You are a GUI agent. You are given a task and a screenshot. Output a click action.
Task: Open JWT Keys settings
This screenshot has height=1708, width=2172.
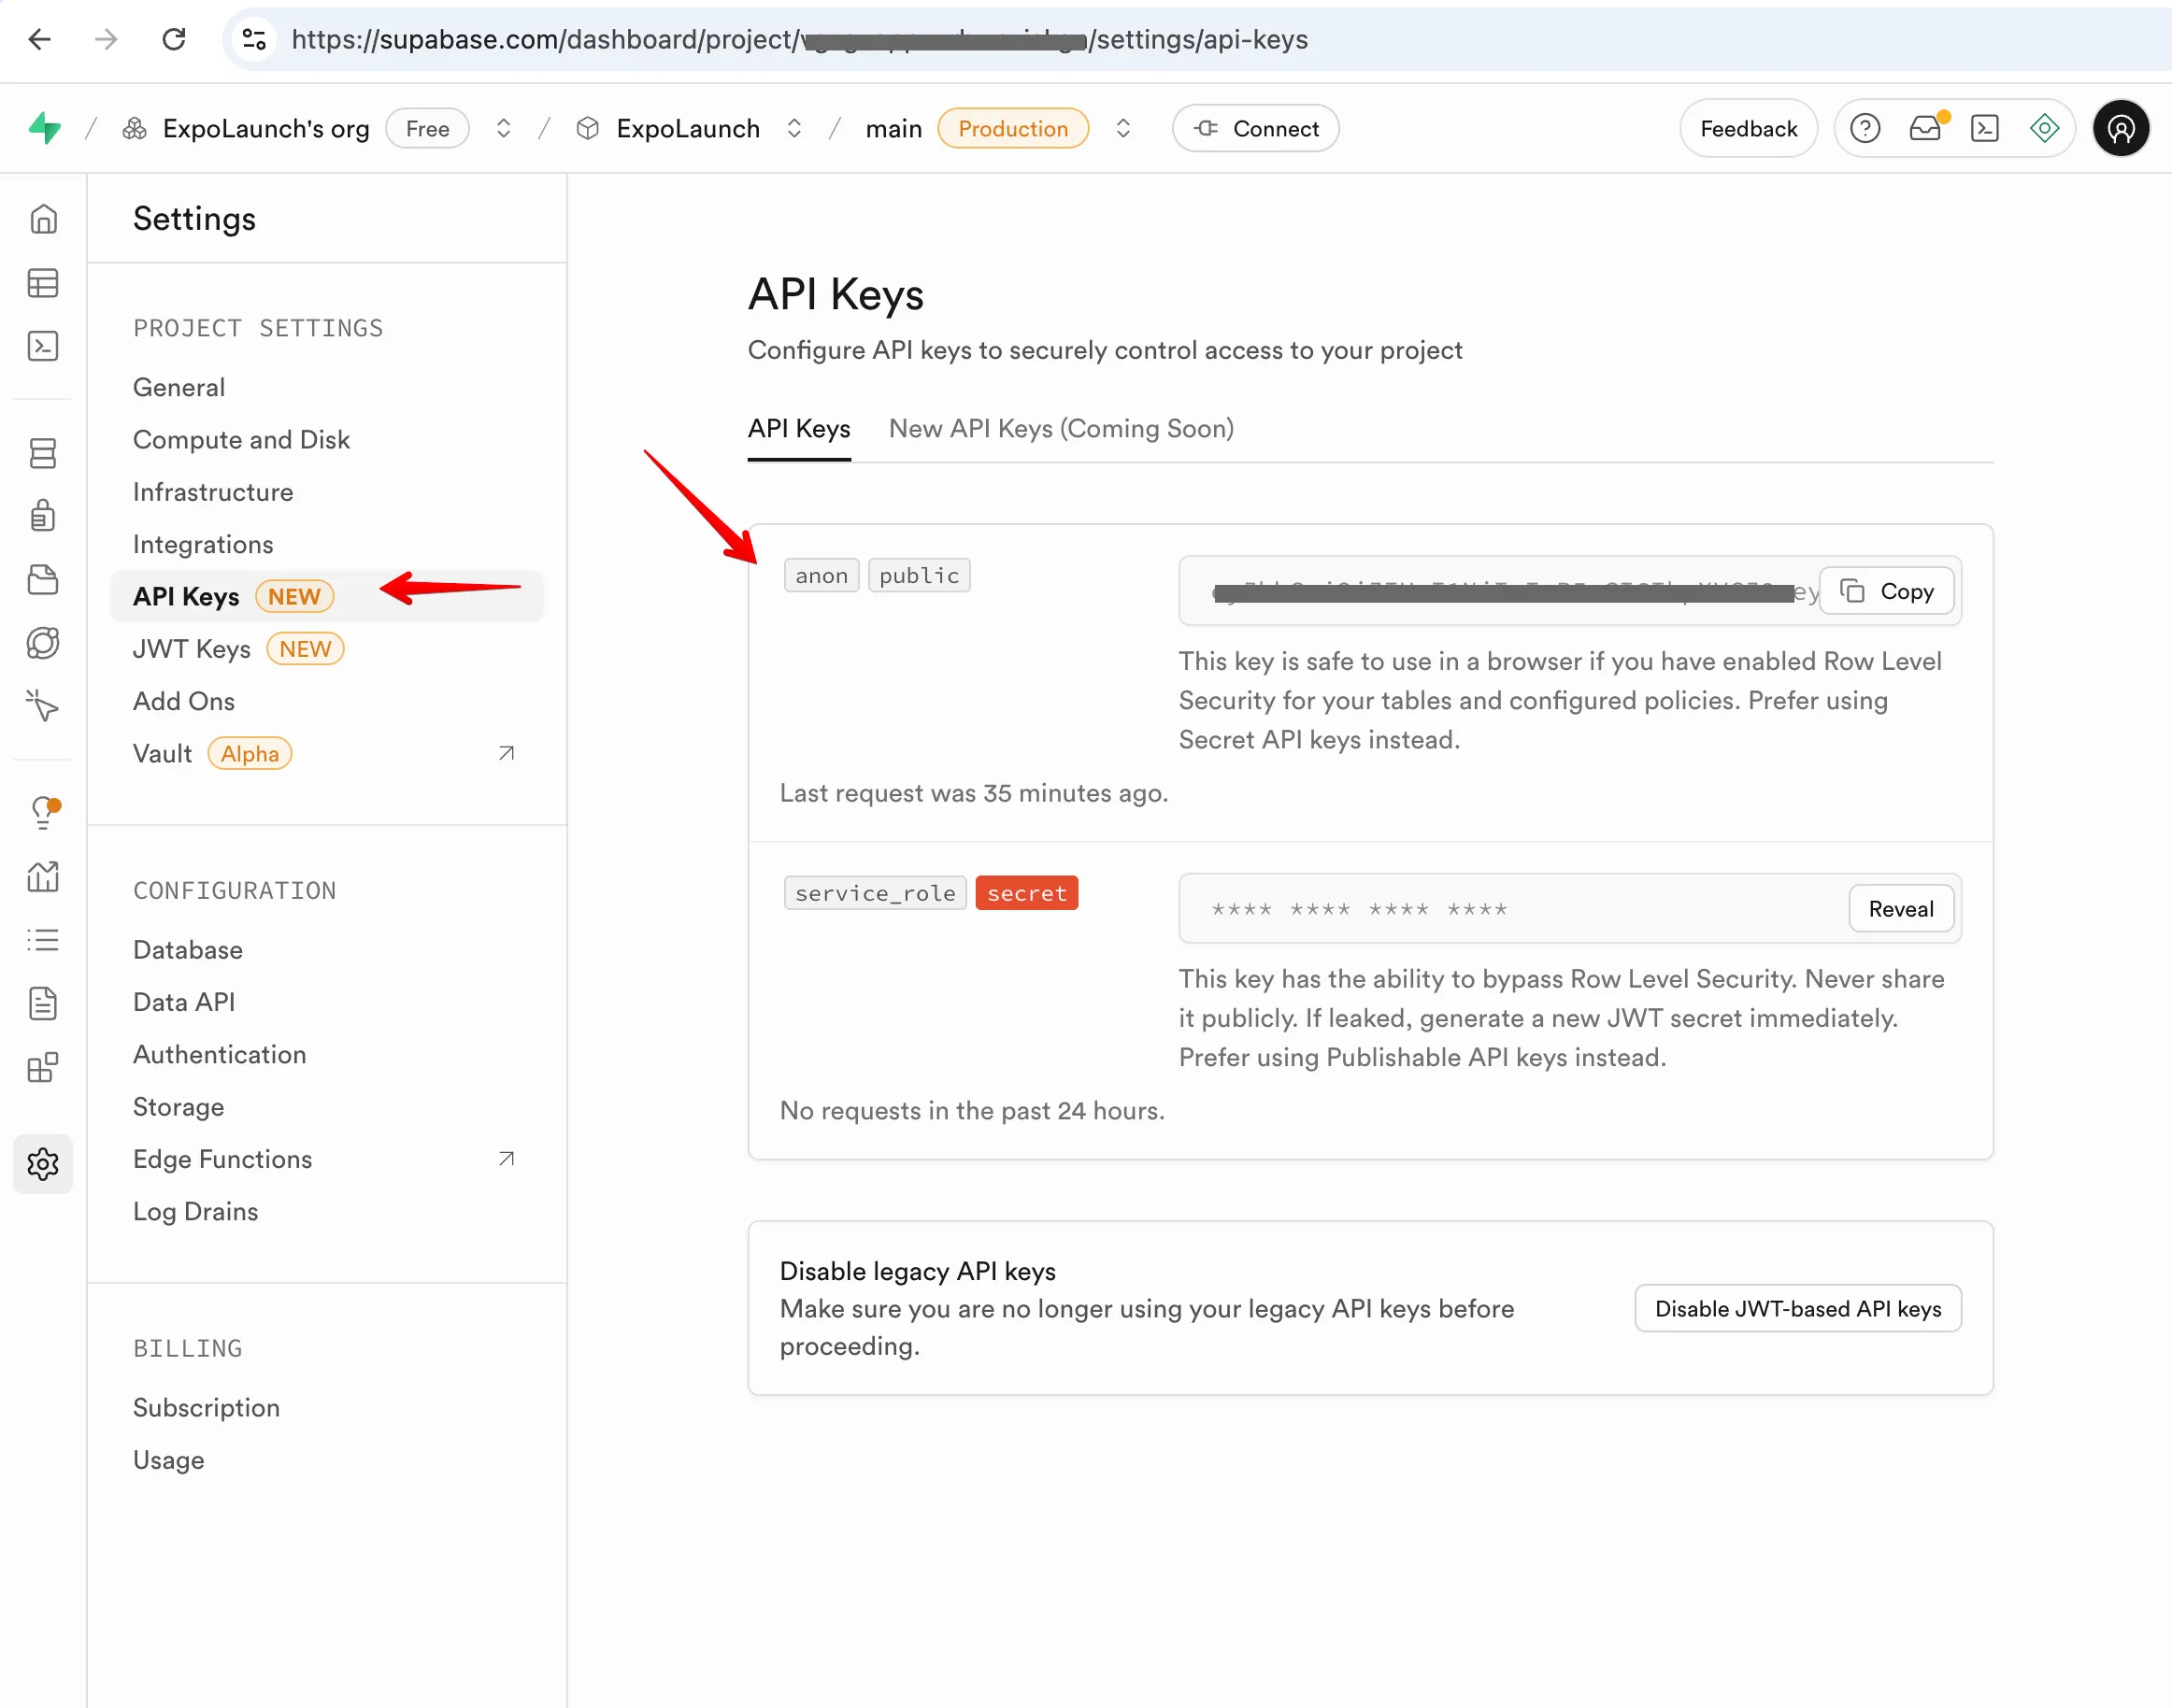coord(192,649)
